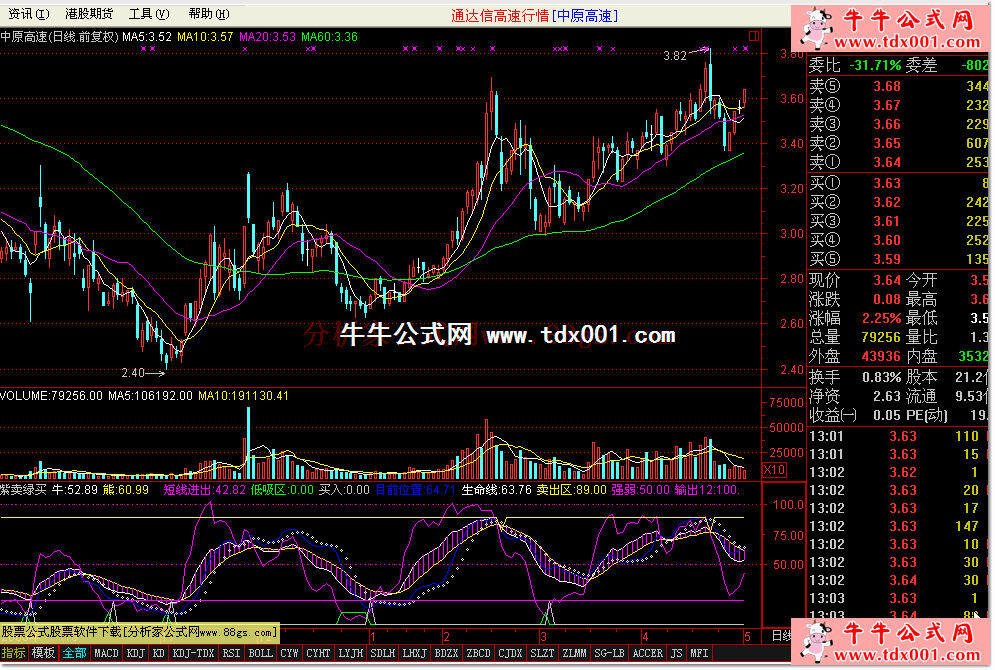This screenshot has width=995, height=670.
Task: Click the volume MA5:106192.00 label
Action: [x=150, y=396]
